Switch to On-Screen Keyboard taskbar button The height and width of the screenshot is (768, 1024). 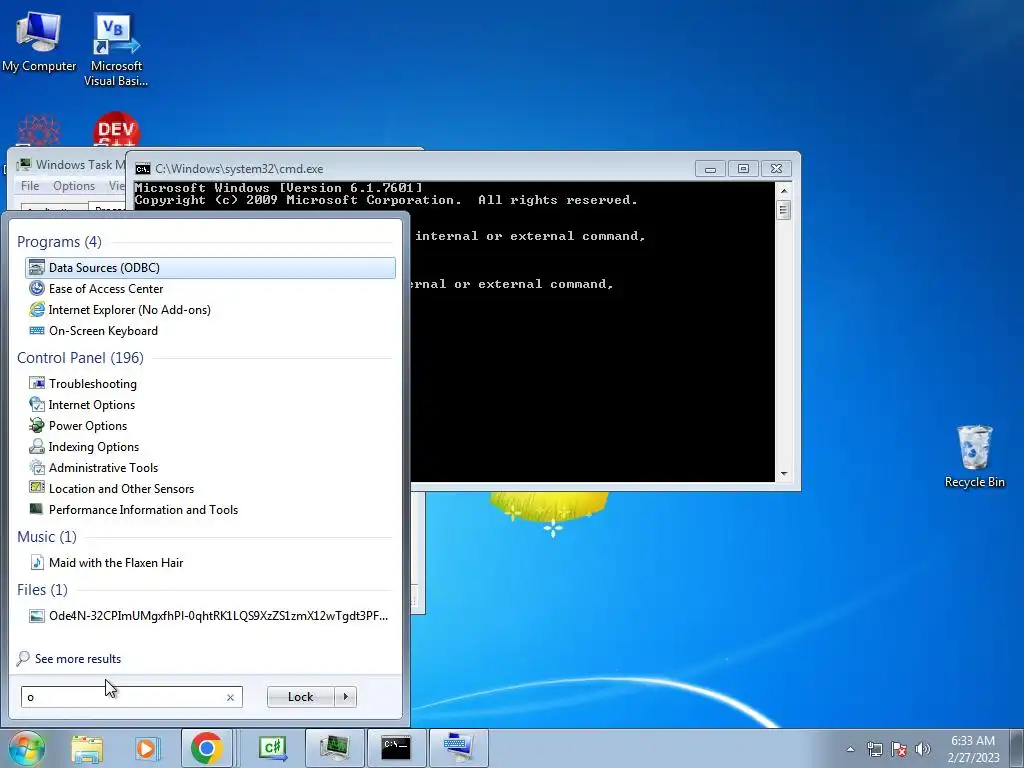[458, 748]
